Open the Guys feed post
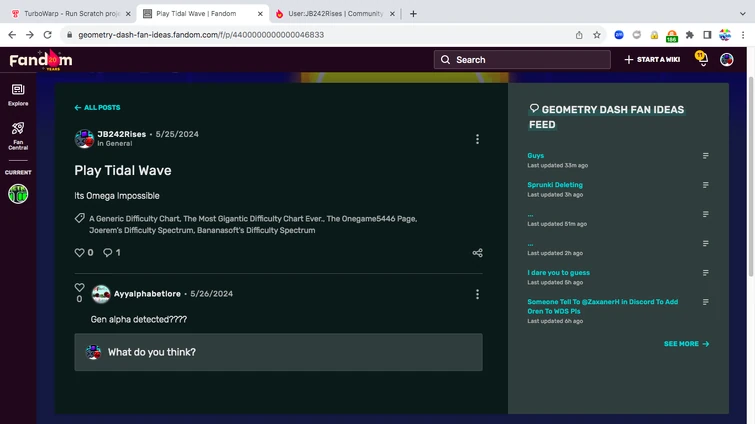This screenshot has width=755, height=424. 535,155
